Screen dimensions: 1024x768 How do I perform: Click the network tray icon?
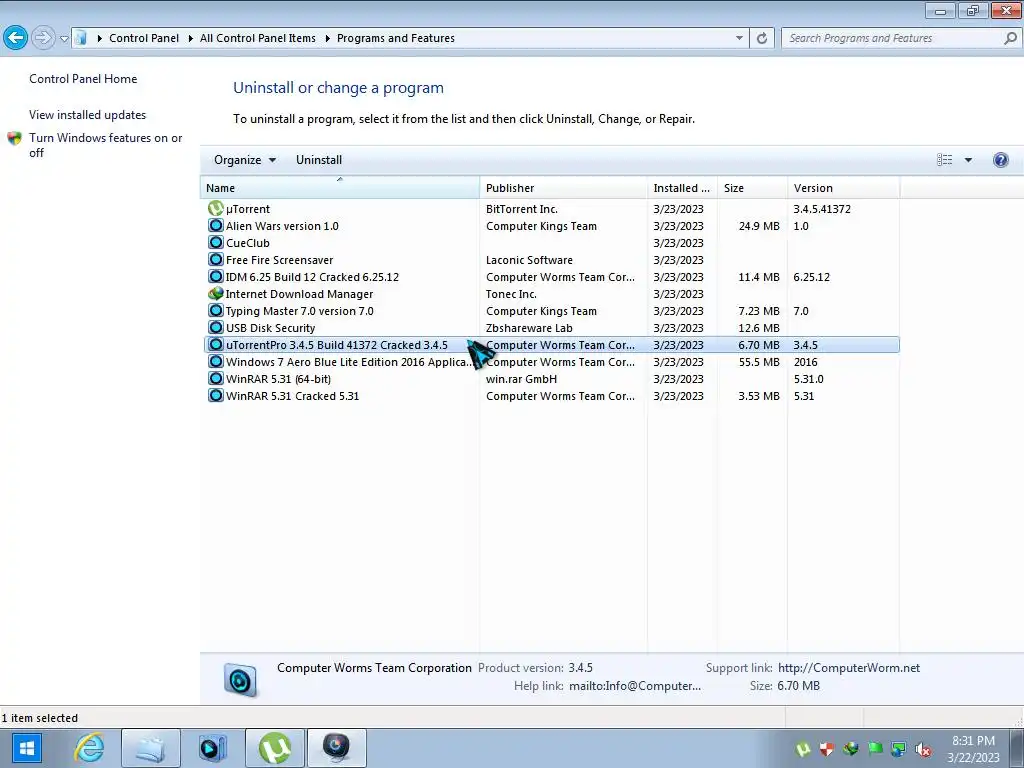point(899,749)
